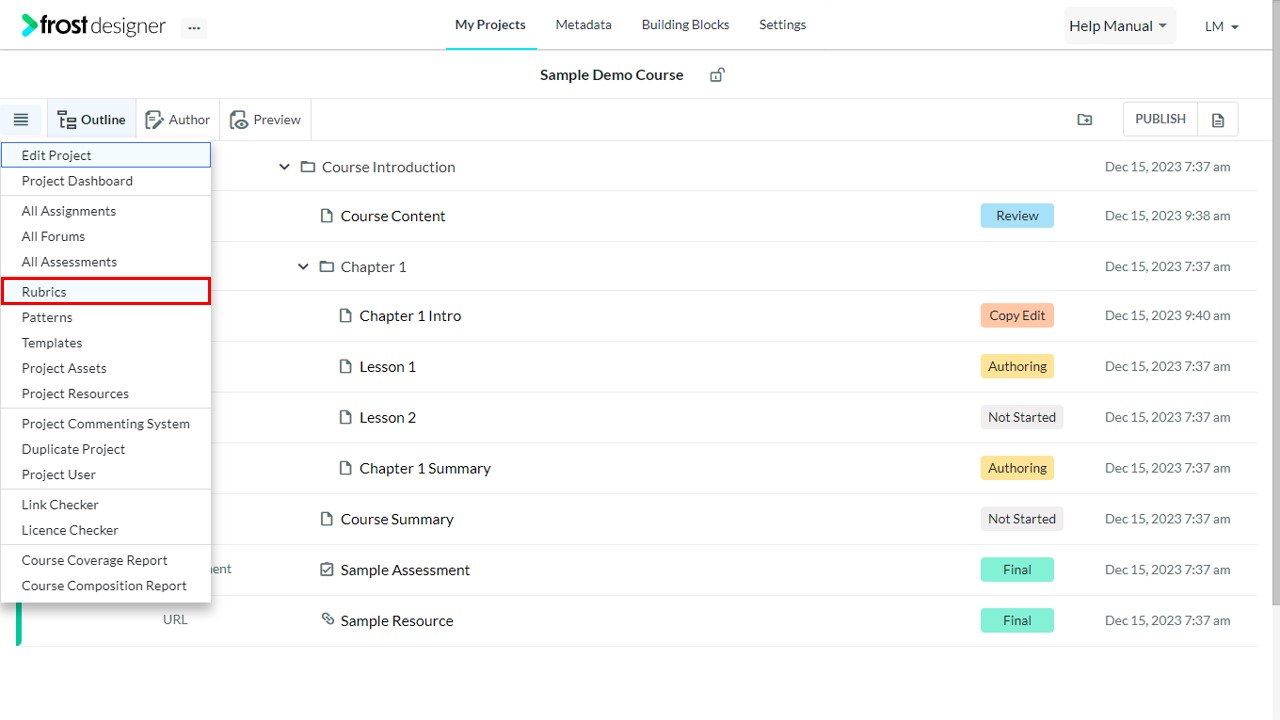Click the link icon of Sample Resource
The width and height of the screenshot is (1280, 720).
click(x=327, y=620)
